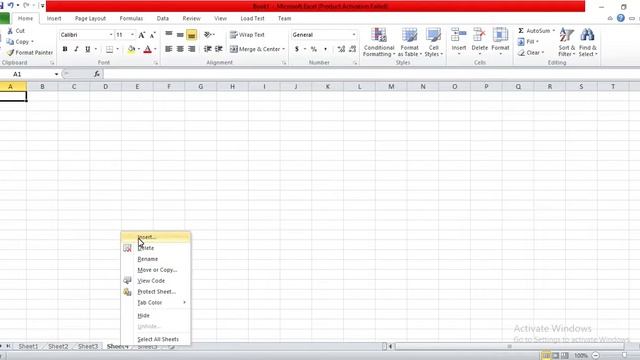Toggle italic formatting
This screenshot has height=360, width=640.
pos(76,49)
